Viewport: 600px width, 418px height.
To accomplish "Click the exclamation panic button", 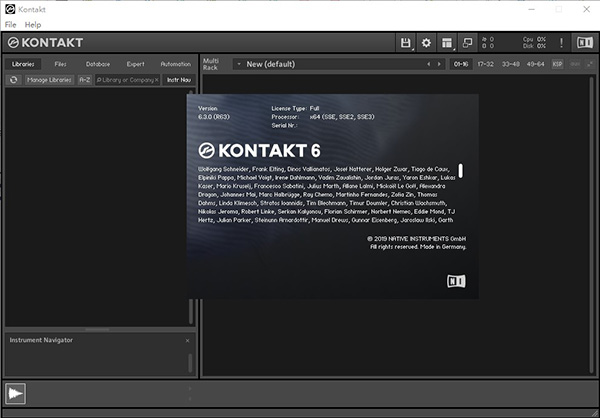I will 561,43.
